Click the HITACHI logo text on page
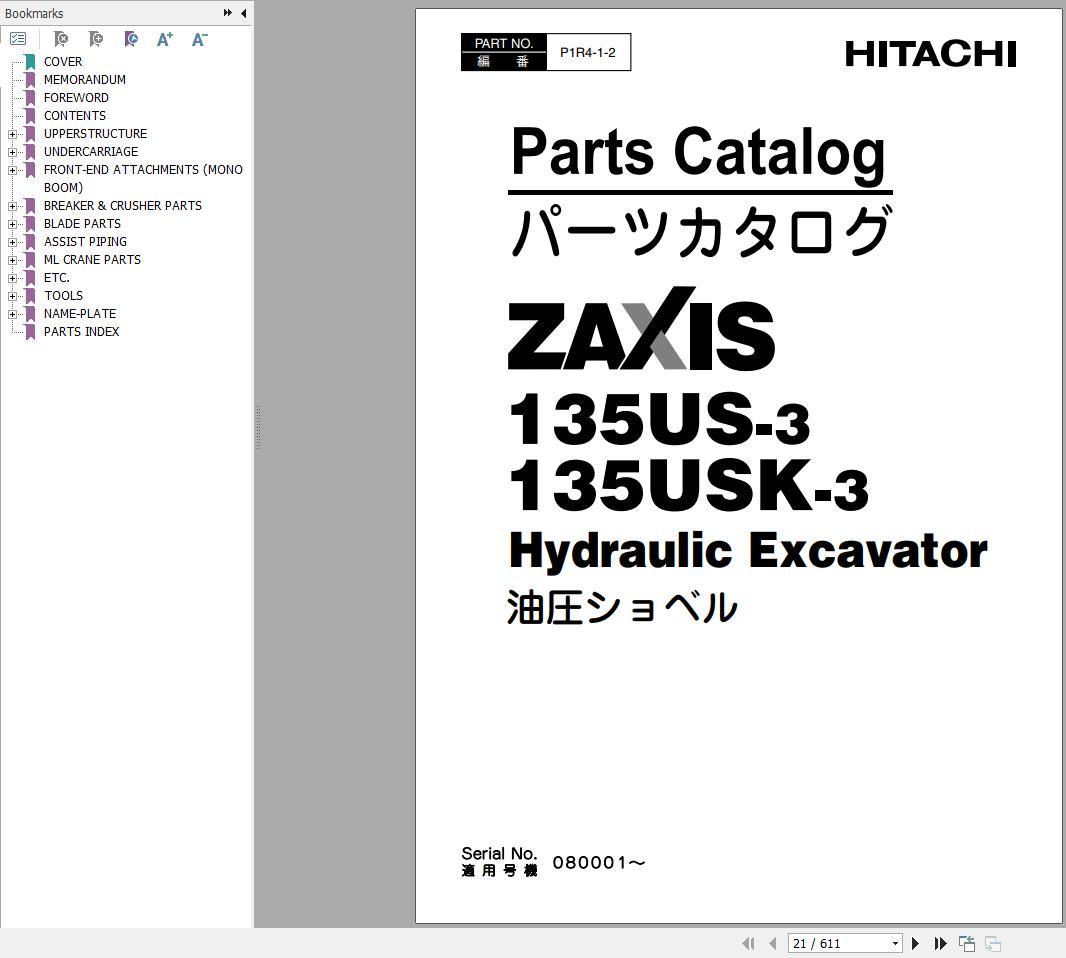 [x=930, y=54]
